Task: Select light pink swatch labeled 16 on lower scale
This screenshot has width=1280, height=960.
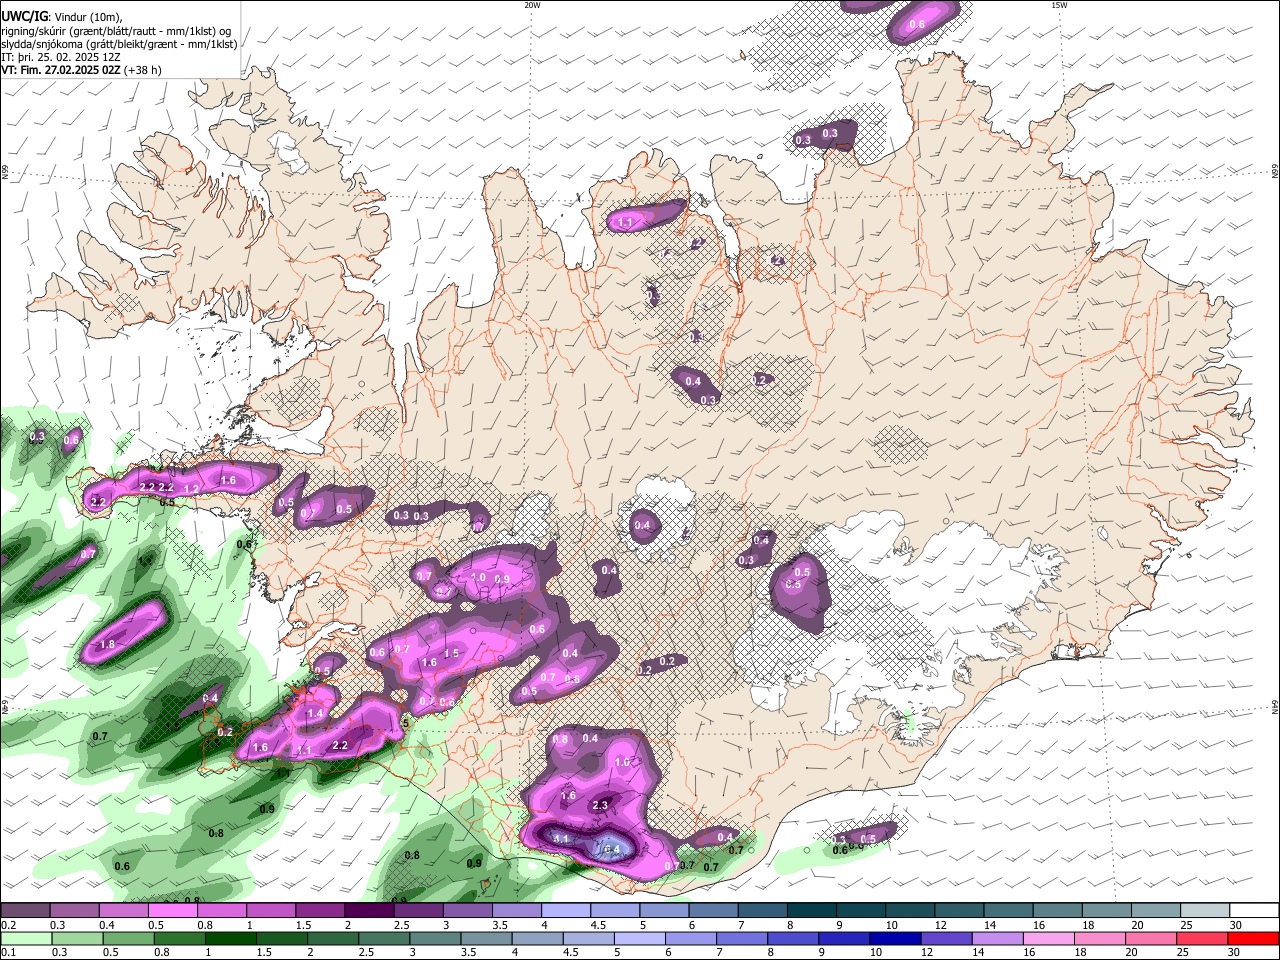Action: [1048, 938]
